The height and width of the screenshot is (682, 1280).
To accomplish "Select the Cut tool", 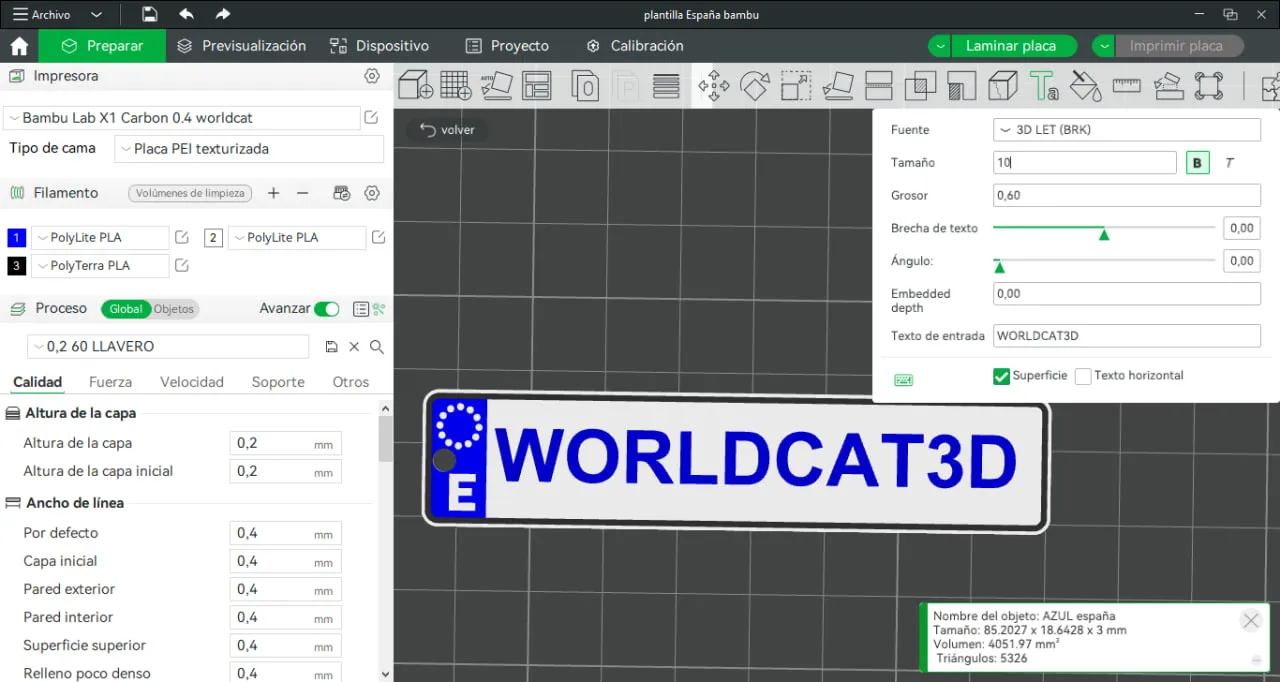I will [879, 86].
